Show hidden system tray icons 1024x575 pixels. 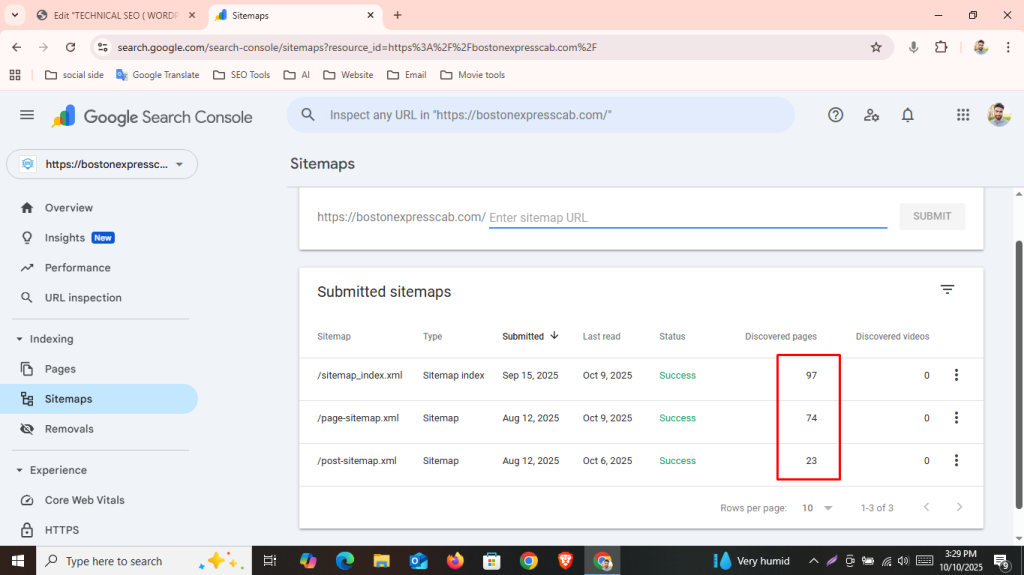tap(813, 561)
